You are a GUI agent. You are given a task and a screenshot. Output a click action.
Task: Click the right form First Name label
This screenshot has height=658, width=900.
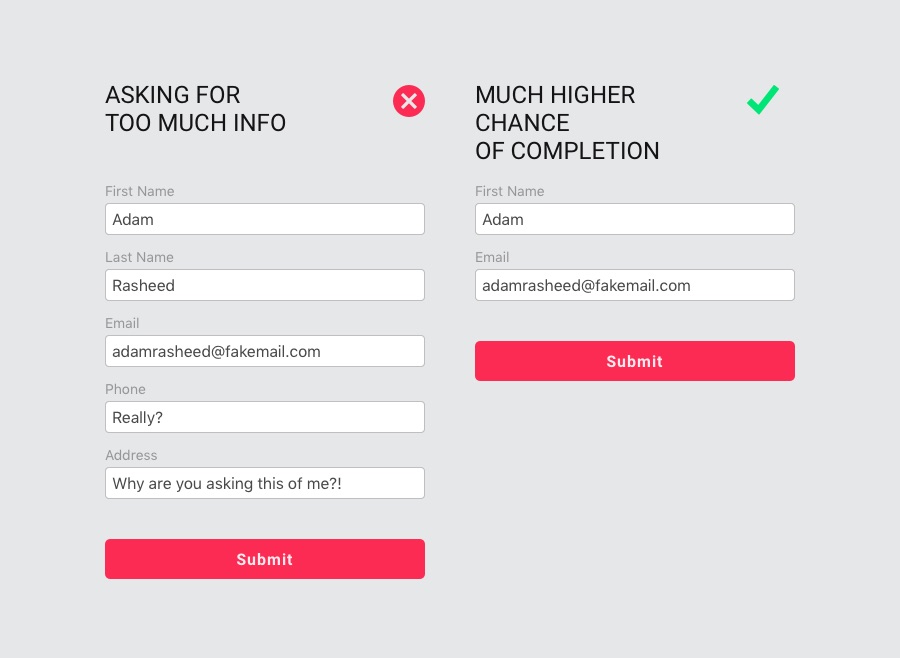510,191
